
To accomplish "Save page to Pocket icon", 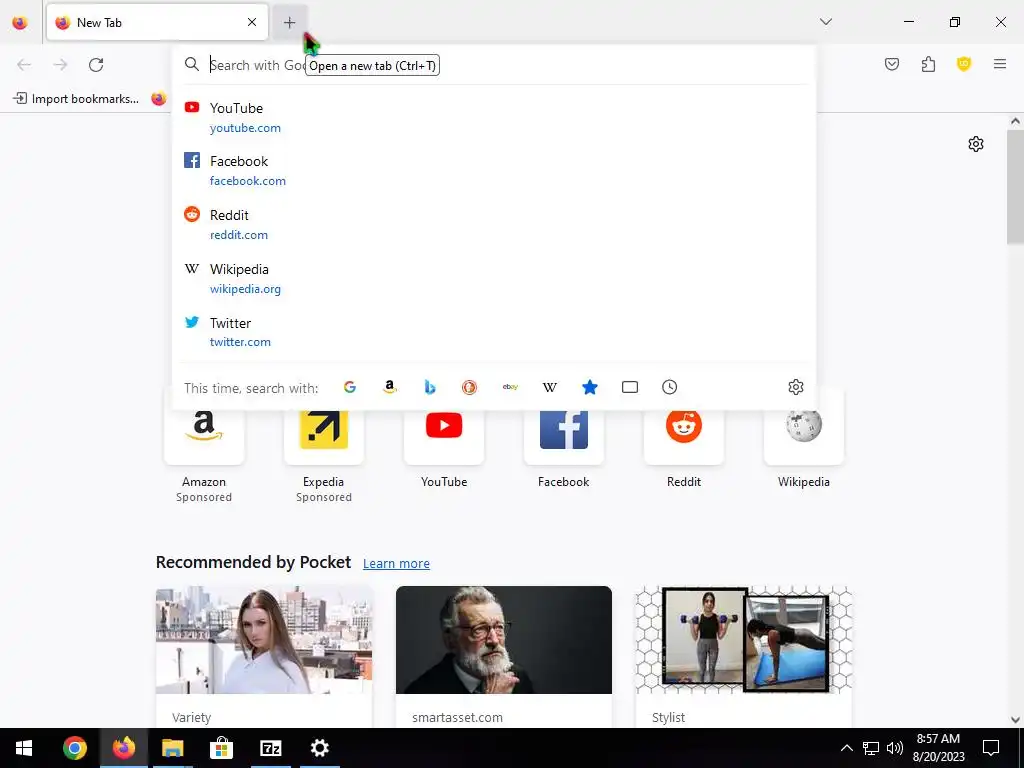I will (892, 64).
